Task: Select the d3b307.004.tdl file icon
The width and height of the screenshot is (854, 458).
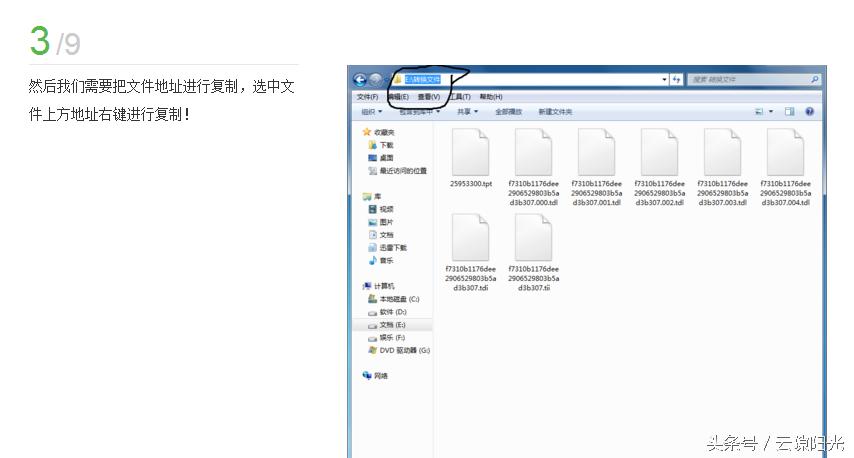Action: [785, 152]
